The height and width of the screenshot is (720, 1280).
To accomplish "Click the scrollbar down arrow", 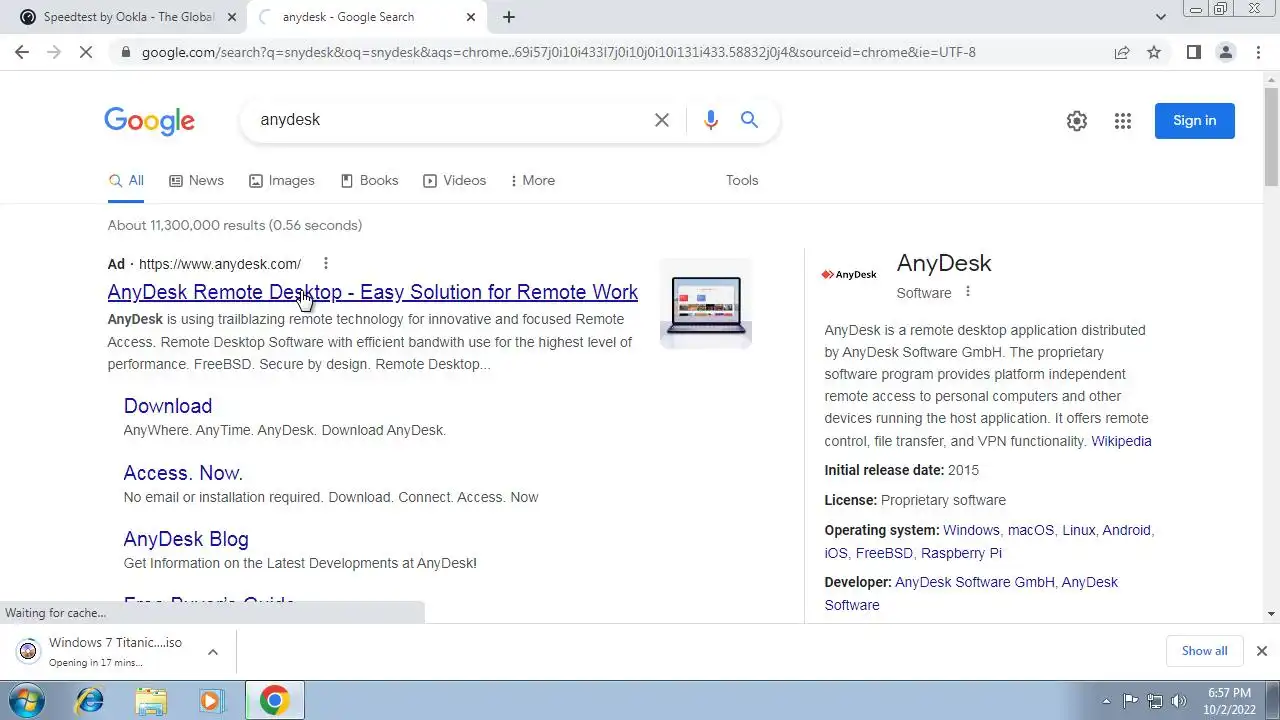I will 1271,614.
